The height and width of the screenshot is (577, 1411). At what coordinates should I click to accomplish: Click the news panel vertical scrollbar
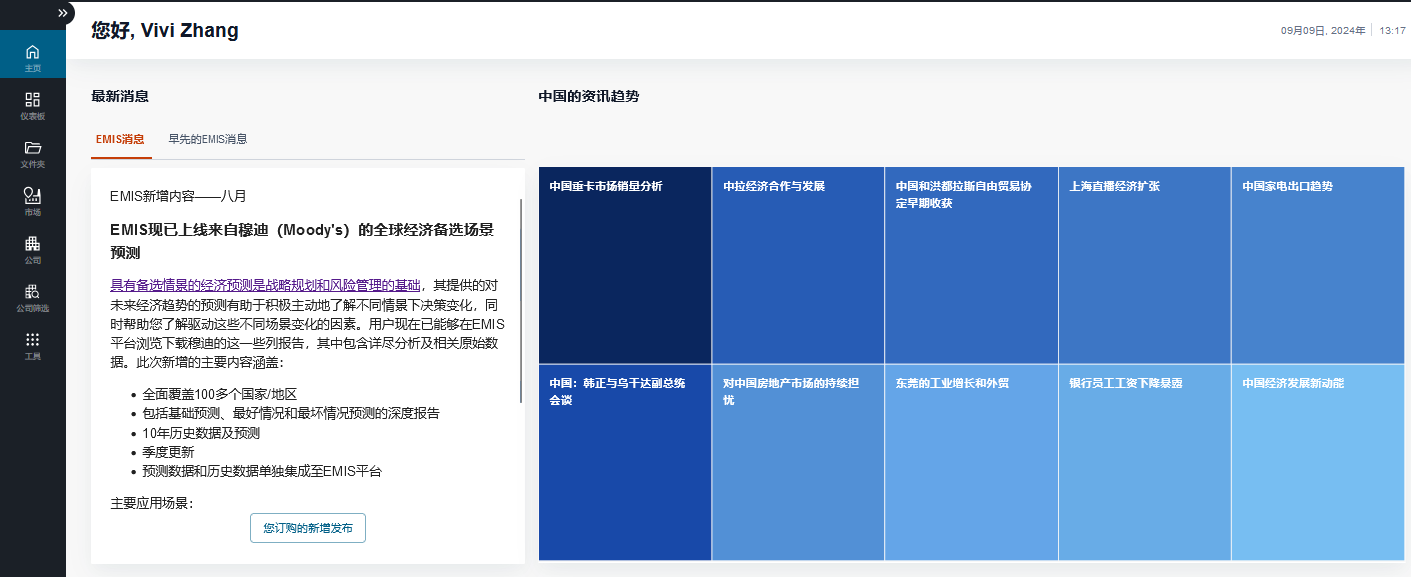(521, 300)
